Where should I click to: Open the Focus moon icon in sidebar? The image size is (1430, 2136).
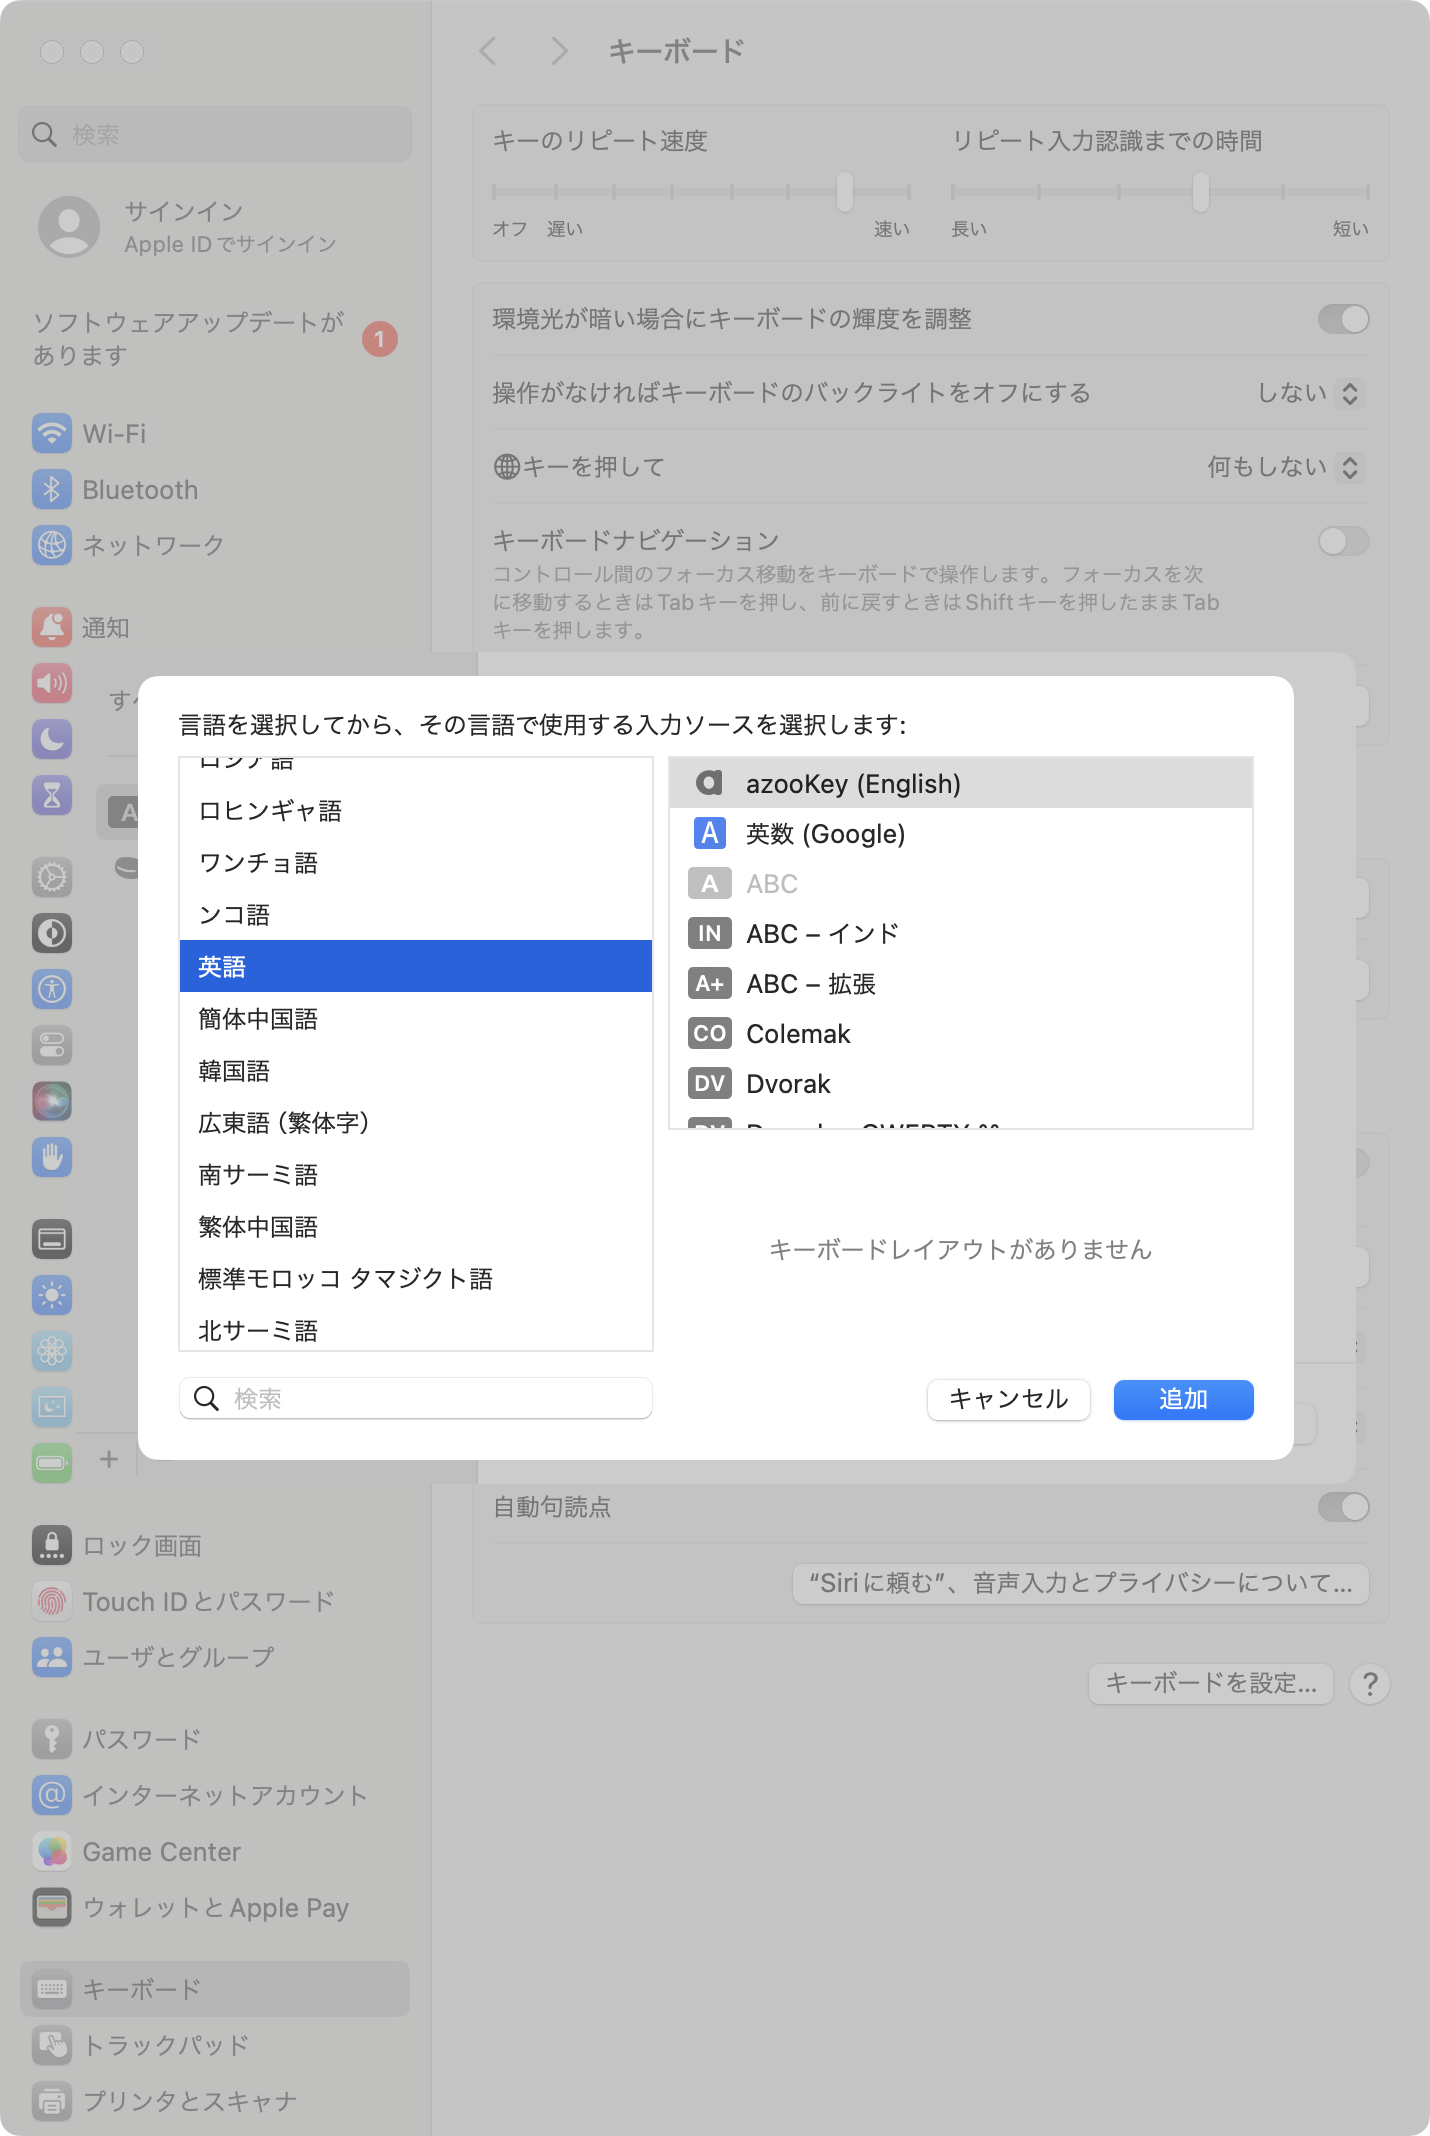[52, 739]
